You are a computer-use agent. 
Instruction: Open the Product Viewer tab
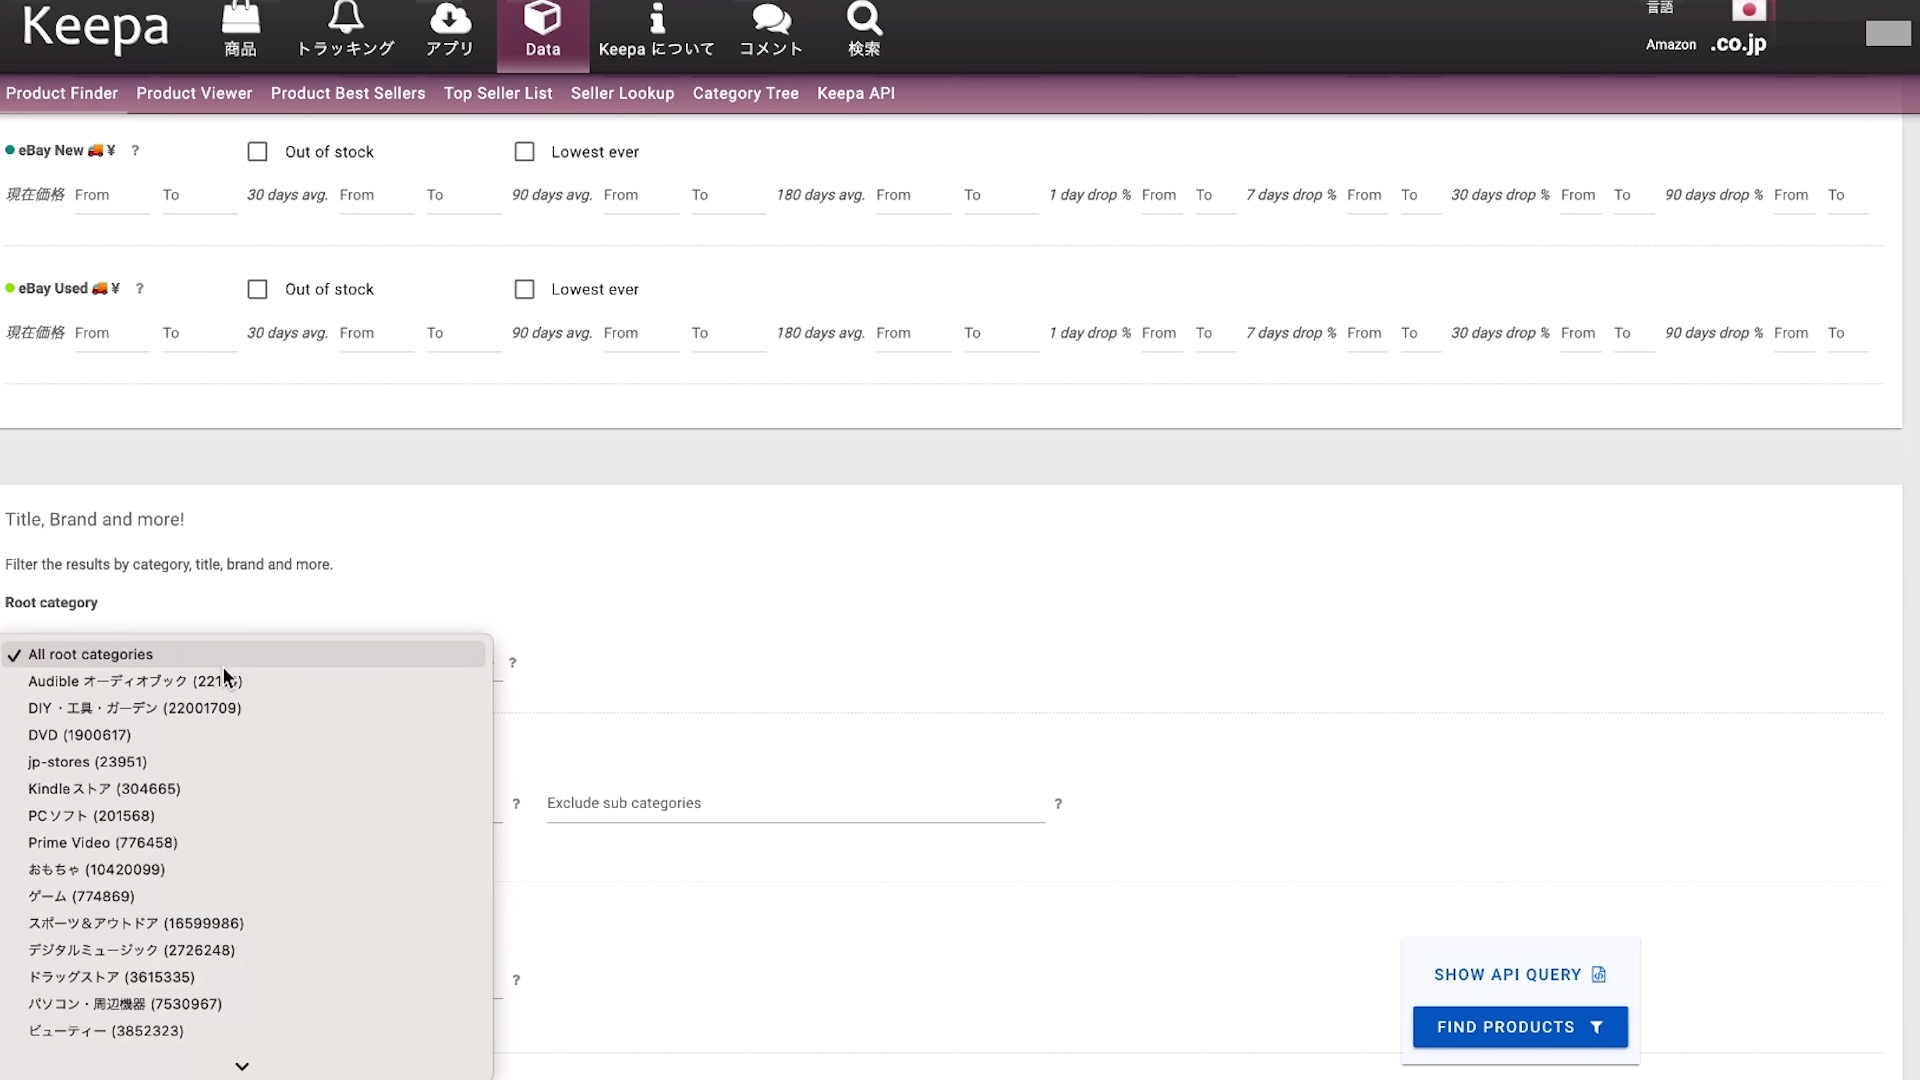pos(194,93)
